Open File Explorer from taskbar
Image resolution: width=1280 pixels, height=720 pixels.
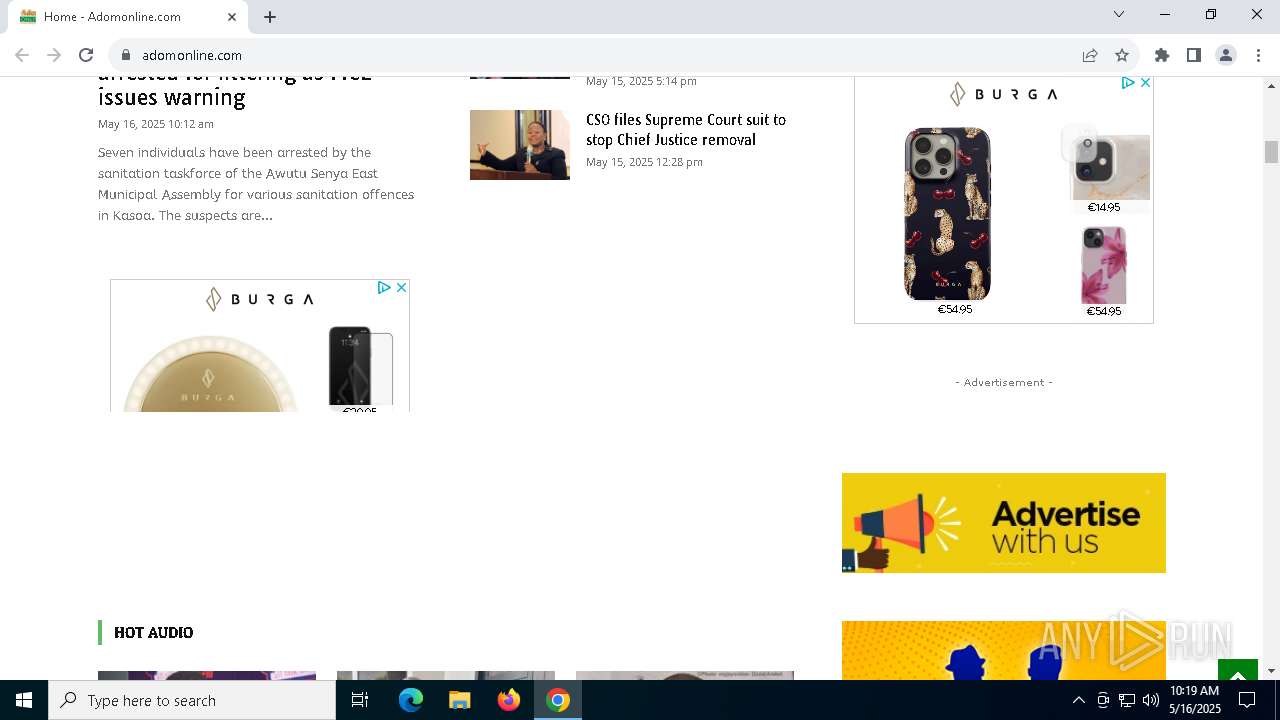460,700
